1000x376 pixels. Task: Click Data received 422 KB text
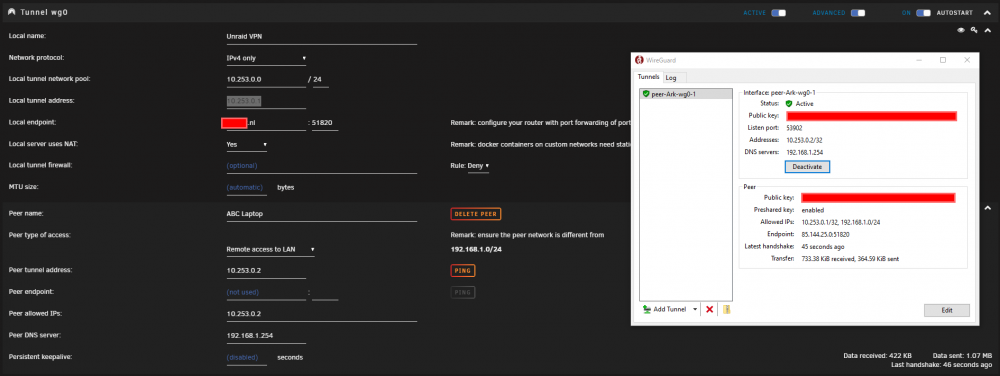click(877, 356)
